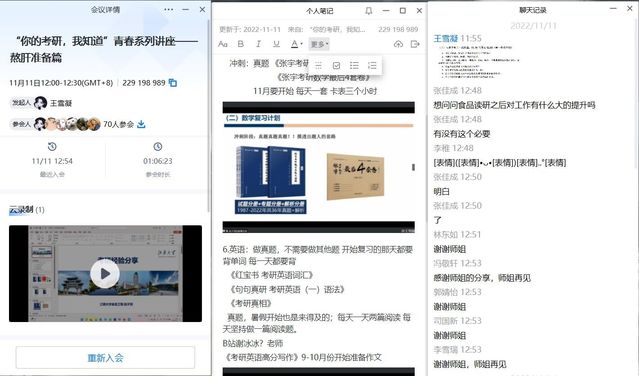Open the font color dropdown in notes
Image resolution: width=639 pixels, height=376 pixels.
(296, 44)
